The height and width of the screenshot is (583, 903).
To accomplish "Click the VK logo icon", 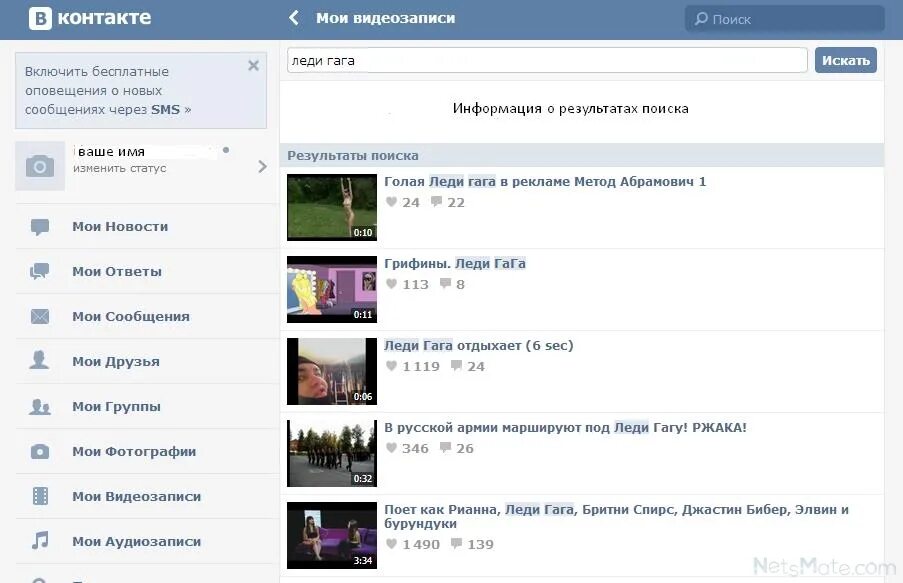I will pos(40,18).
